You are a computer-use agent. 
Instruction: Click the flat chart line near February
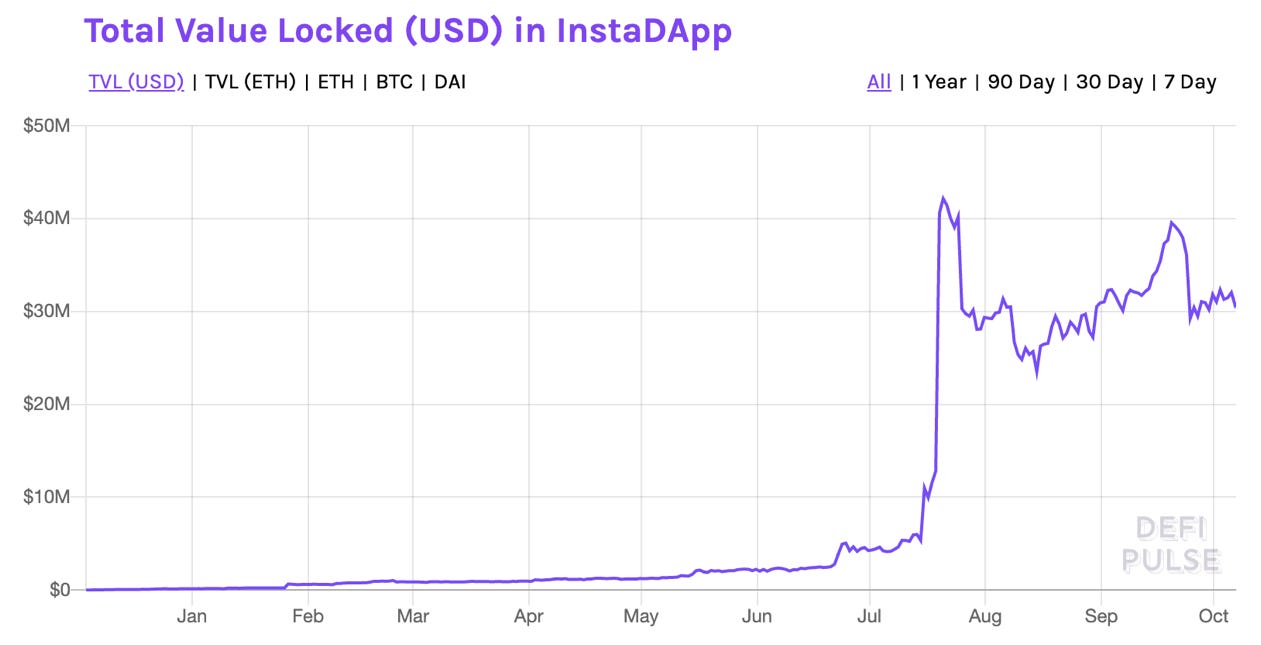click(308, 584)
